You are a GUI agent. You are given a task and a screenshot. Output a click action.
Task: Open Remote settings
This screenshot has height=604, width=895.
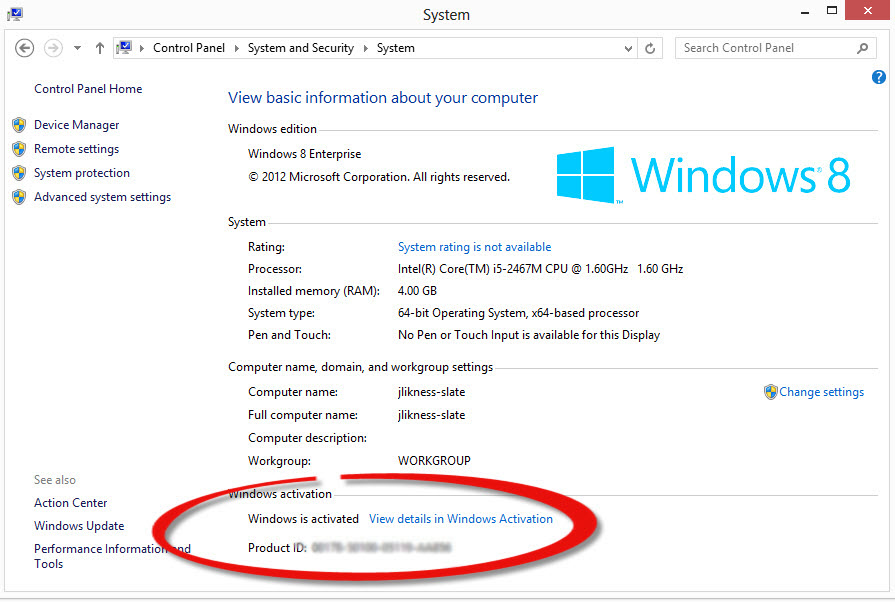click(x=76, y=149)
